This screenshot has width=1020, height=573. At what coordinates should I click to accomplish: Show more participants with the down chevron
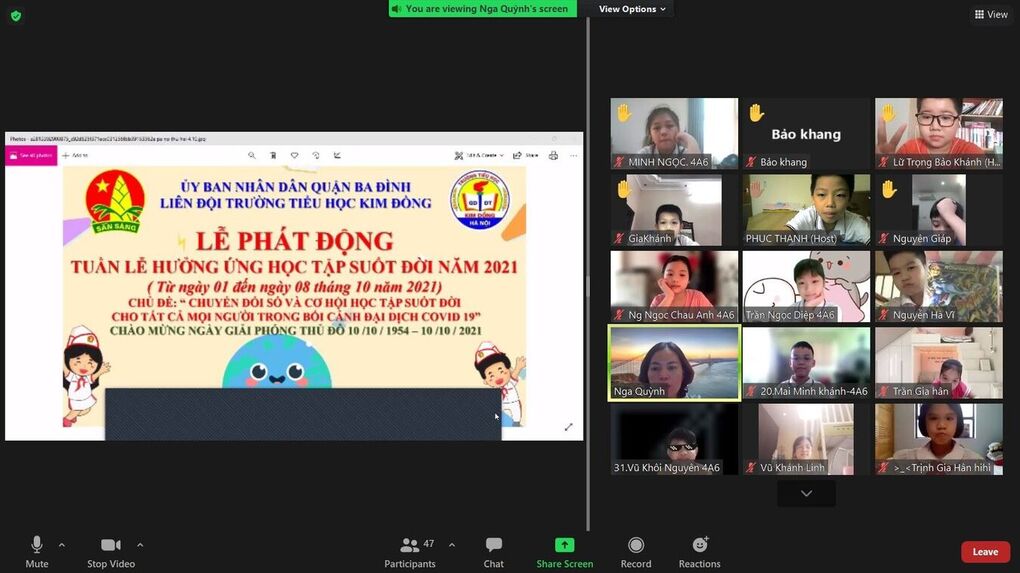click(x=806, y=493)
